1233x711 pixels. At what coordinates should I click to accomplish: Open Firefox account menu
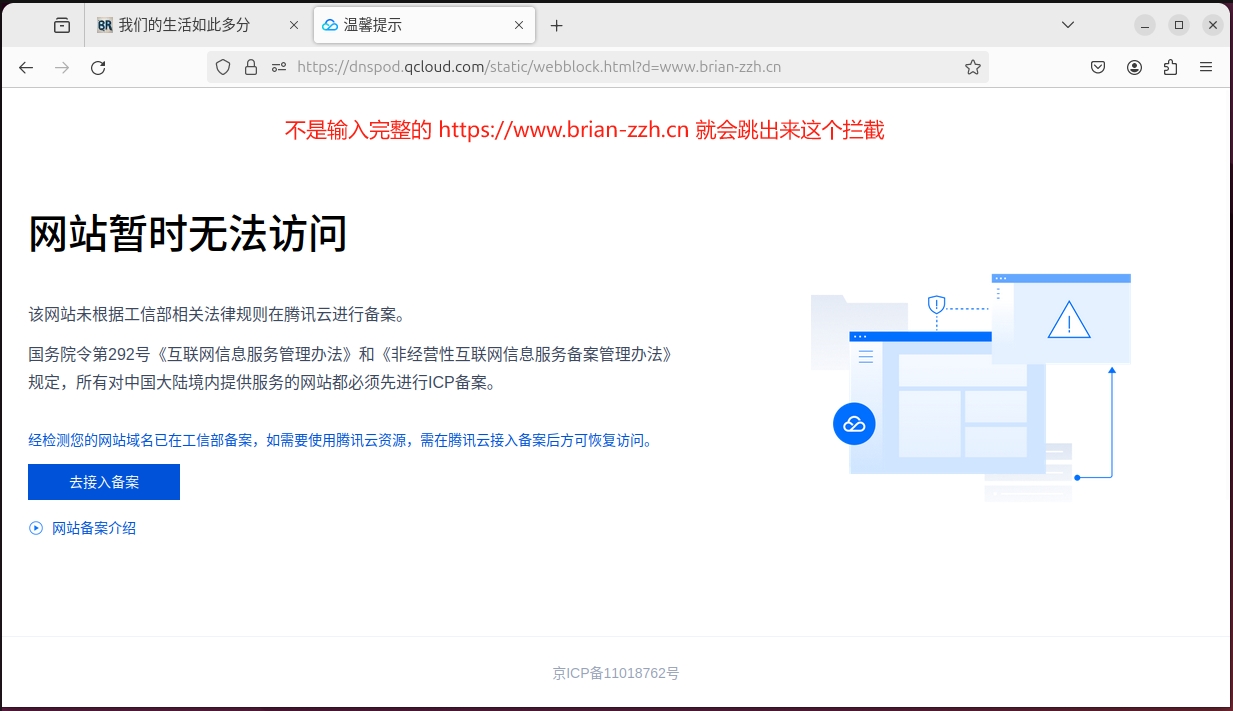(x=1134, y=67)
